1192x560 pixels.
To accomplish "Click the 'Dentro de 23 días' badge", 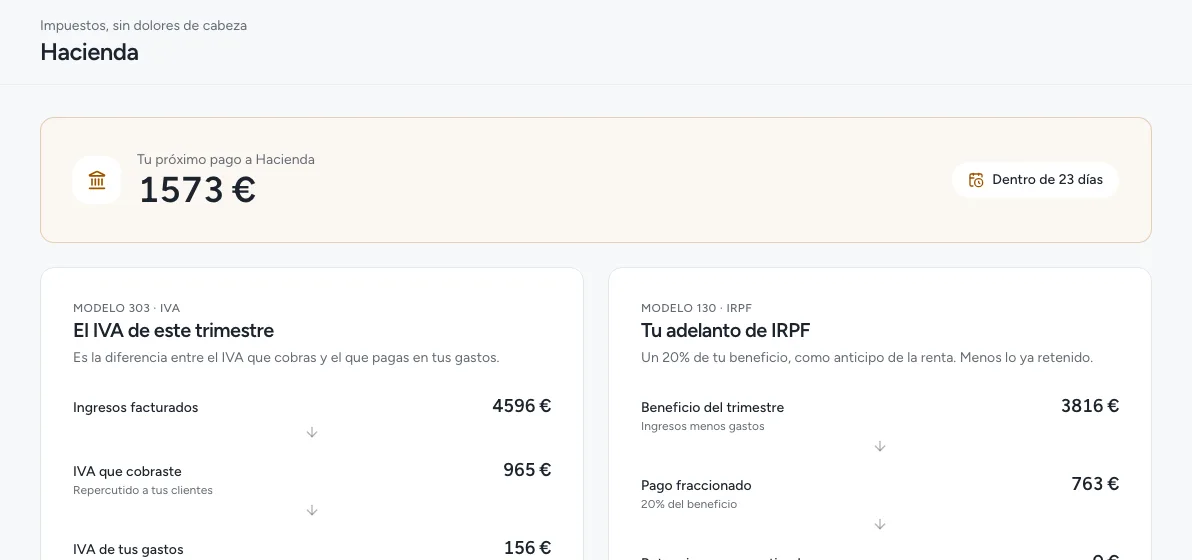I will tap(1035, 180).
